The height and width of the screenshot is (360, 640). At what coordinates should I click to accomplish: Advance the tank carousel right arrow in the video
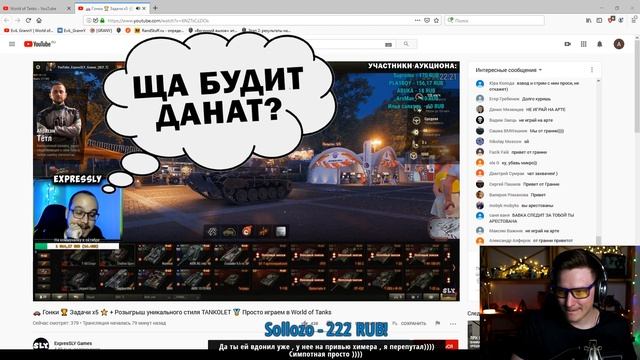[454, 268]
